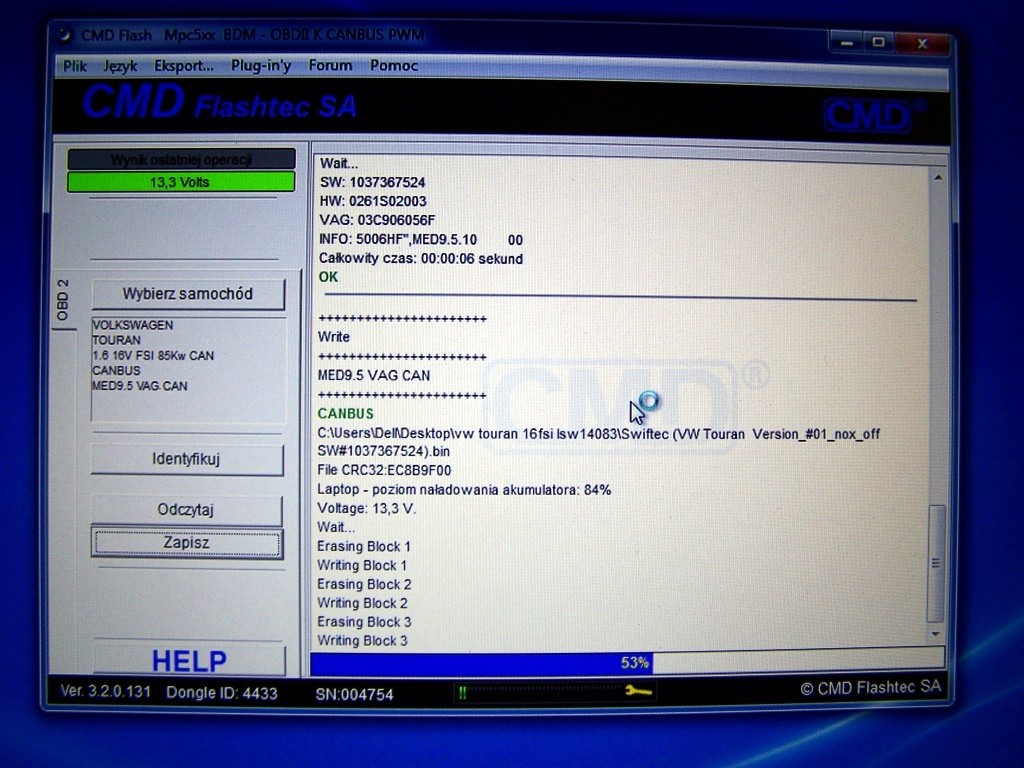
Task: Click the write progress bar showing 53%
Action: 627,662
